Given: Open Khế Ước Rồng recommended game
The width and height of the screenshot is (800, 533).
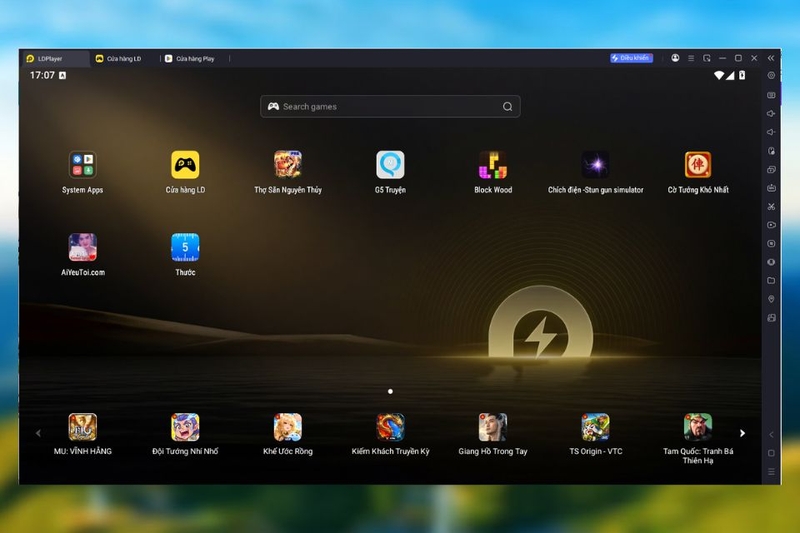Looking at the screenshot, I should tap(288, 427).
